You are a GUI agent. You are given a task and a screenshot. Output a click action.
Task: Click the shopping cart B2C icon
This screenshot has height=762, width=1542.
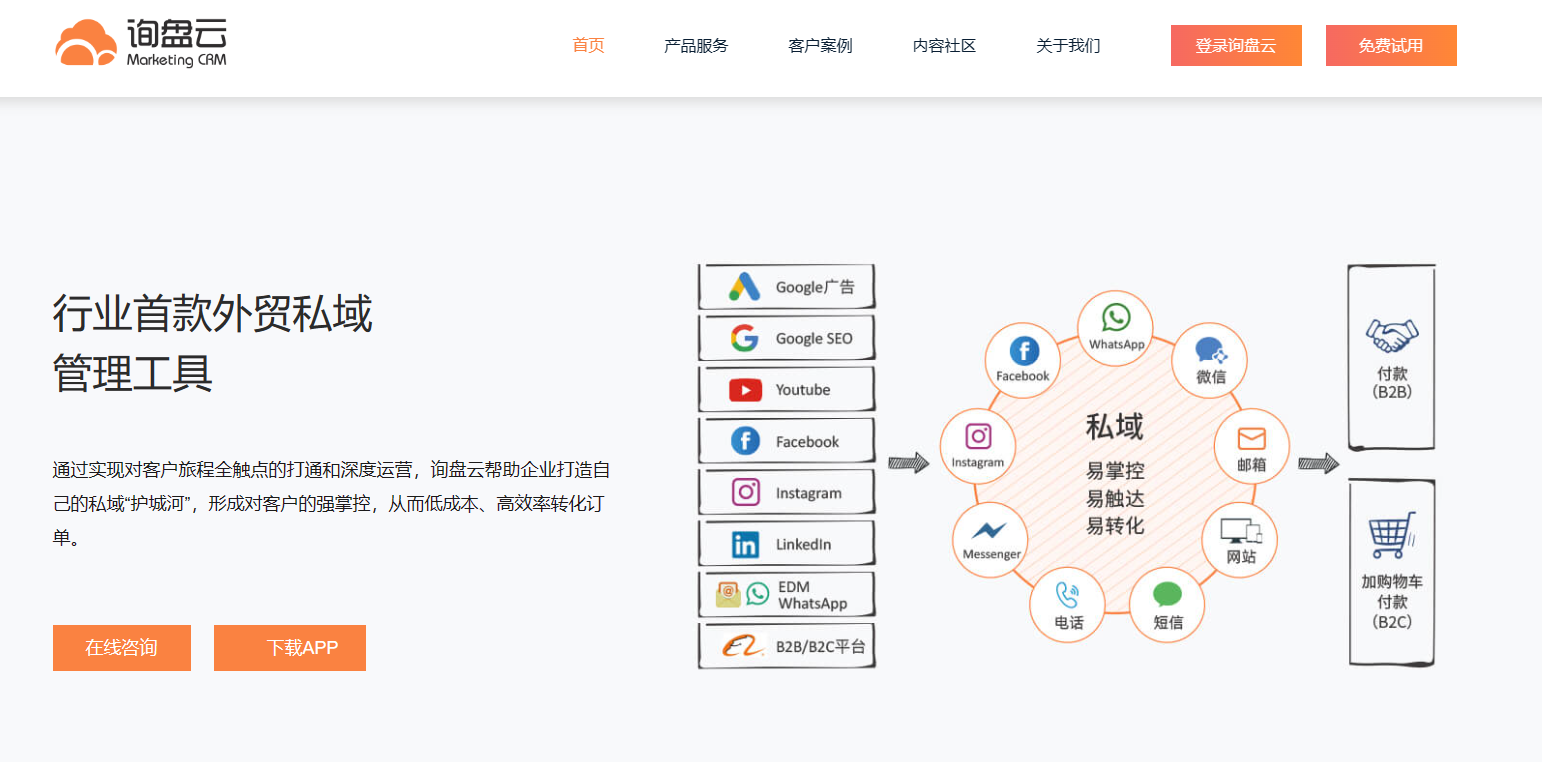1392,535
